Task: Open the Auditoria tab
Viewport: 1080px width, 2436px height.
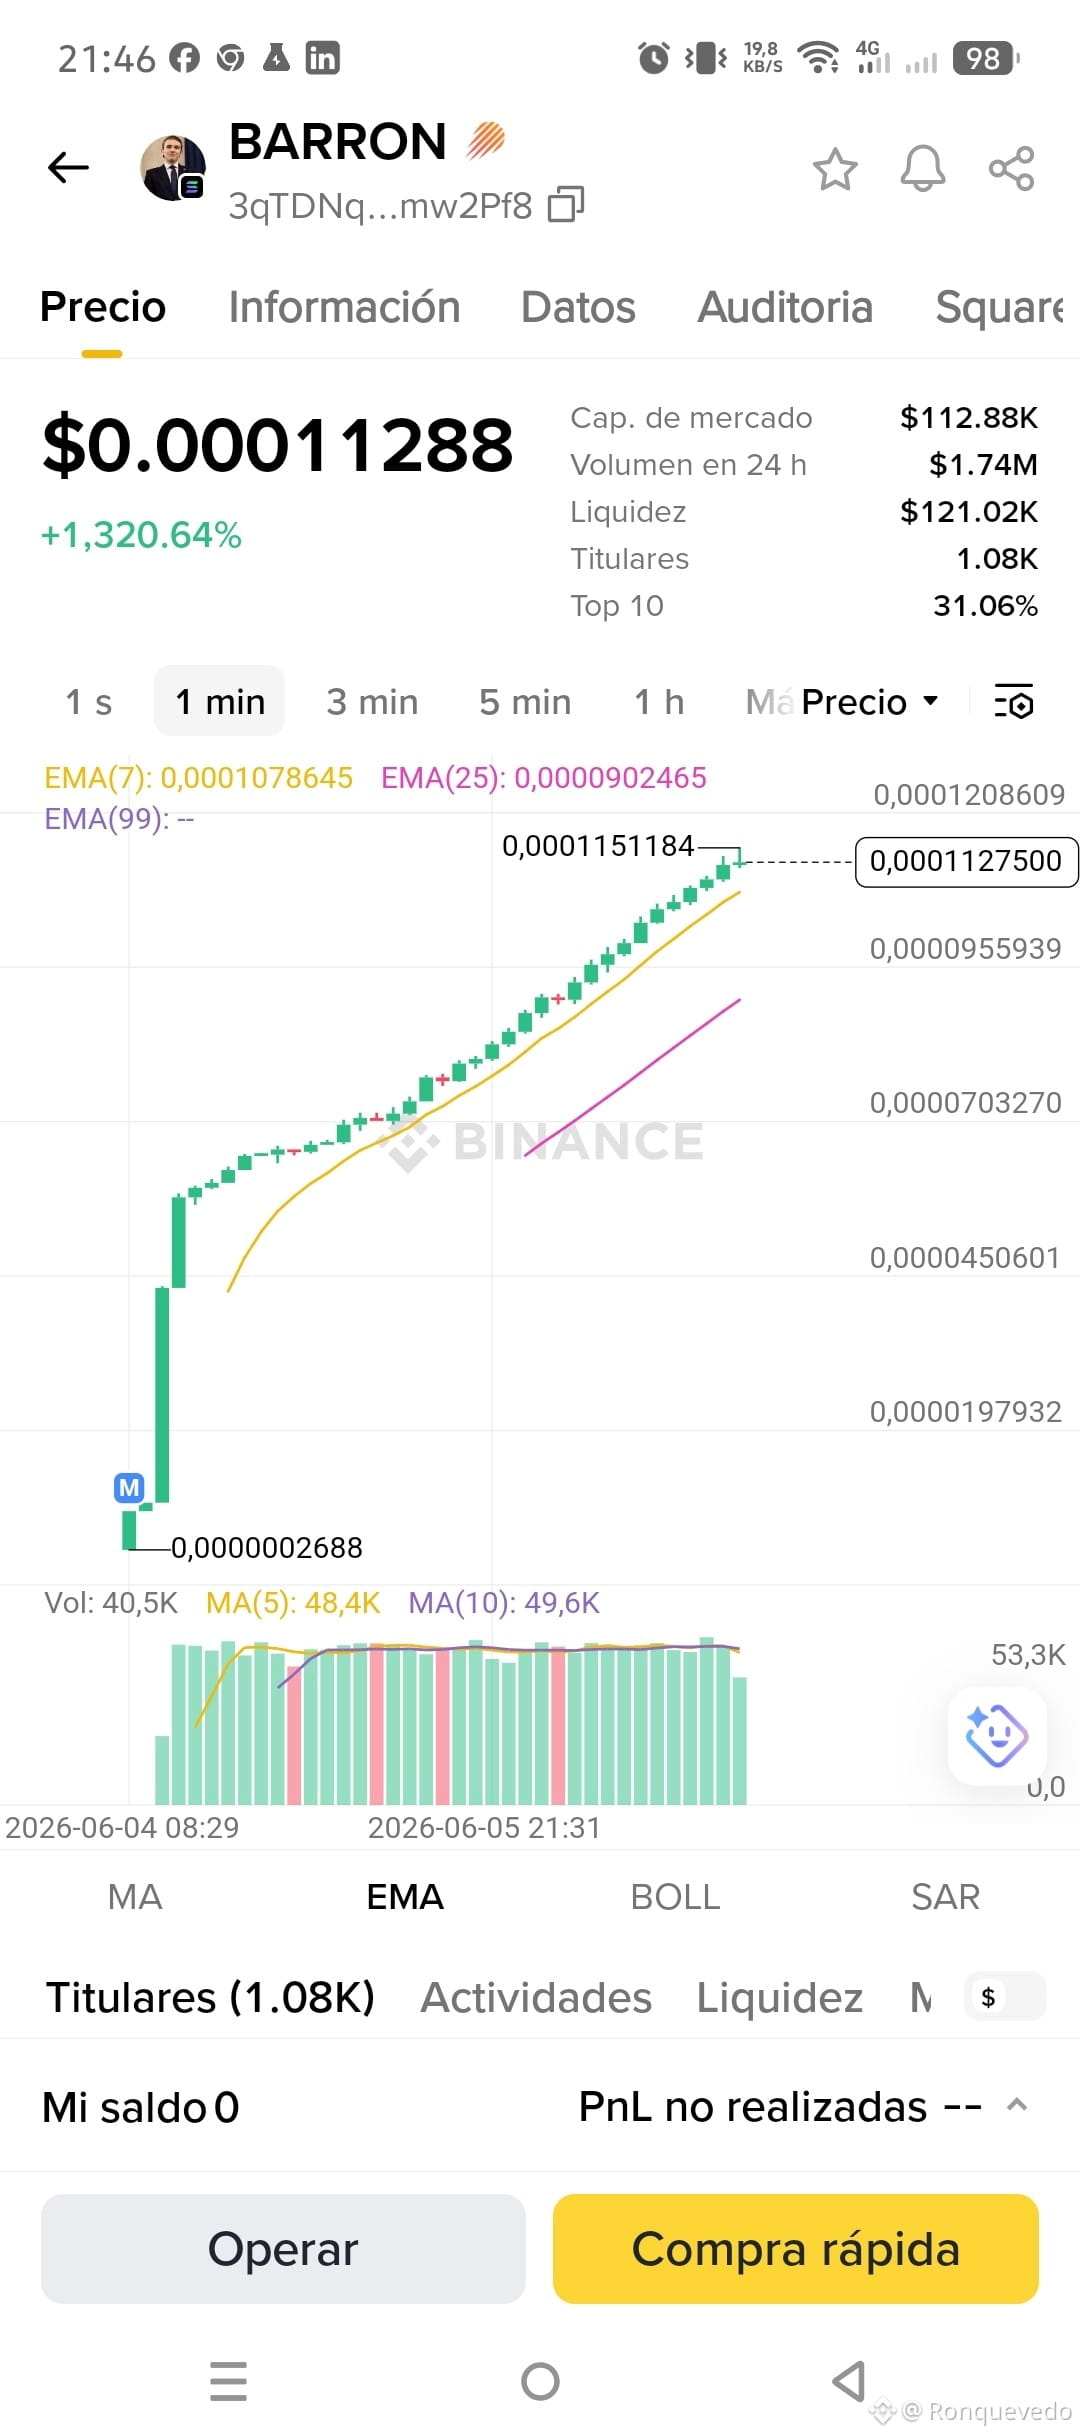Action: 785,307
